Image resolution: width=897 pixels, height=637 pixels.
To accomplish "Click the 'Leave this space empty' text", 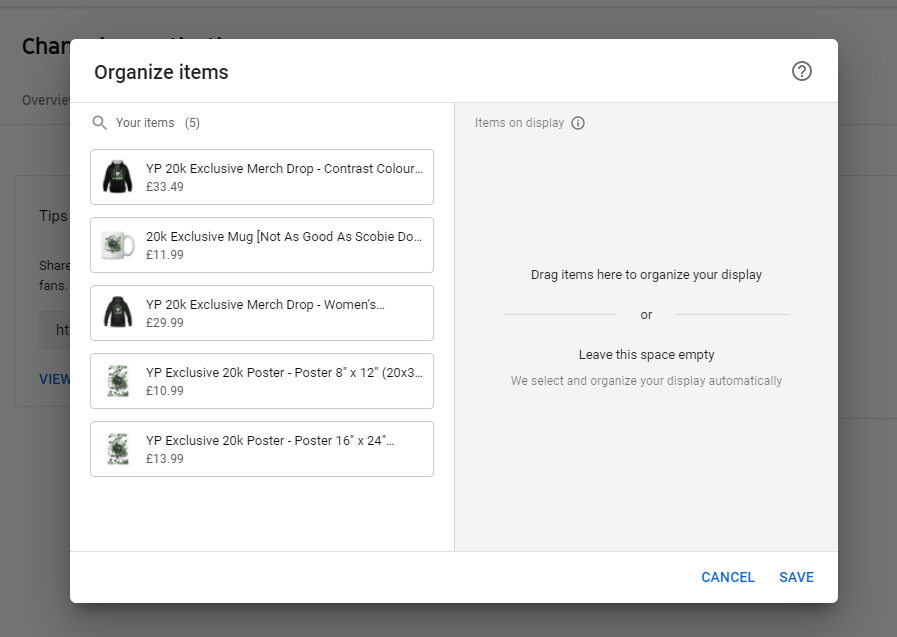I will coord(646,355).
